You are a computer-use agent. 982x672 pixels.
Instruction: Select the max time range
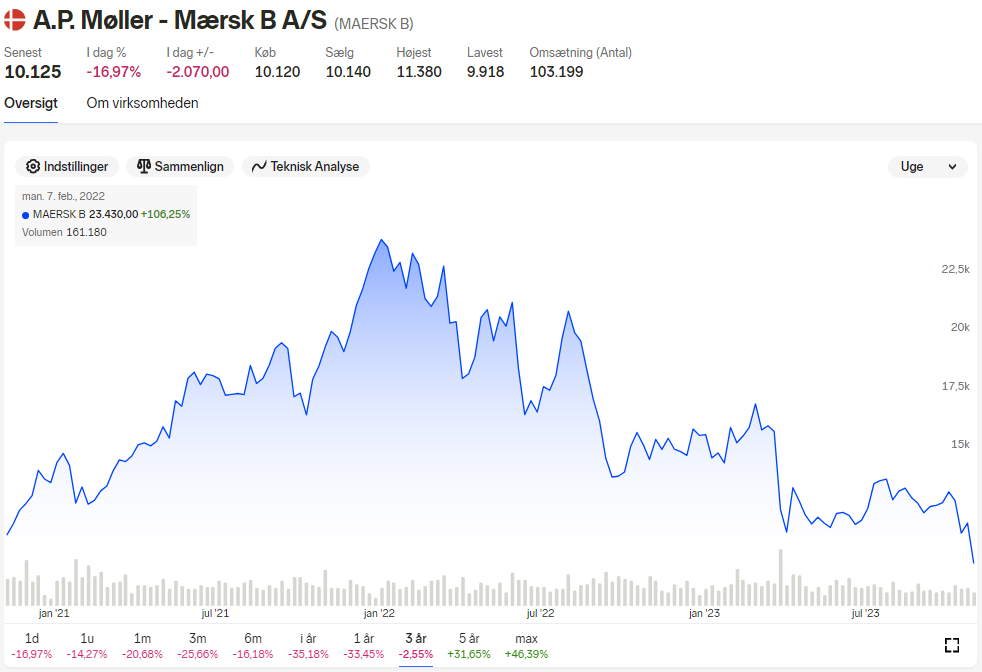(x=526, y=646)
